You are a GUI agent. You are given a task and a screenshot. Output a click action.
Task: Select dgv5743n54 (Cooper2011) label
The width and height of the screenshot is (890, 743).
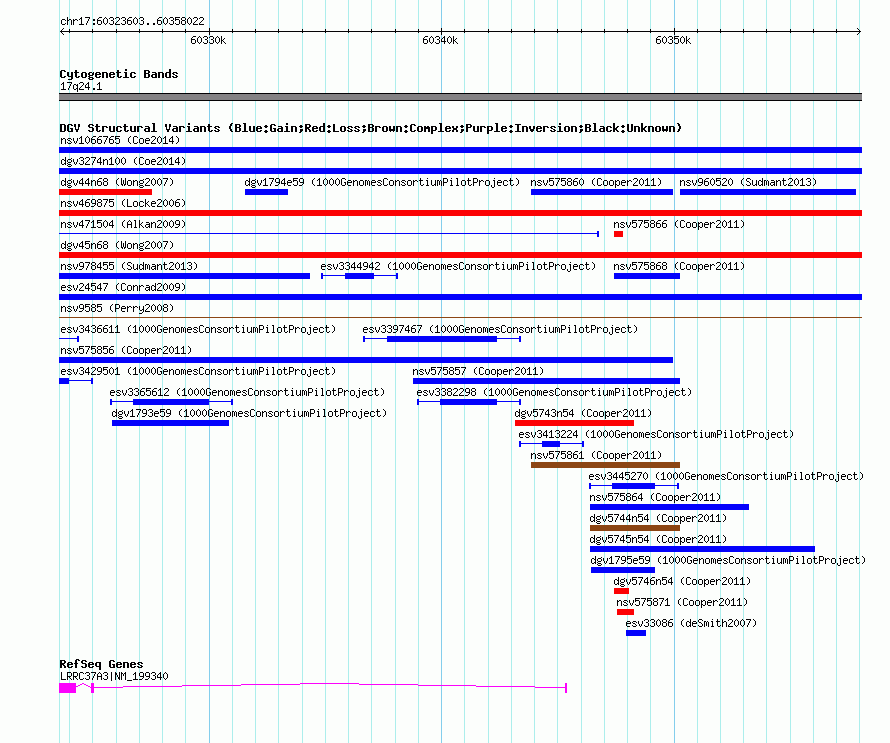point(583,413)
